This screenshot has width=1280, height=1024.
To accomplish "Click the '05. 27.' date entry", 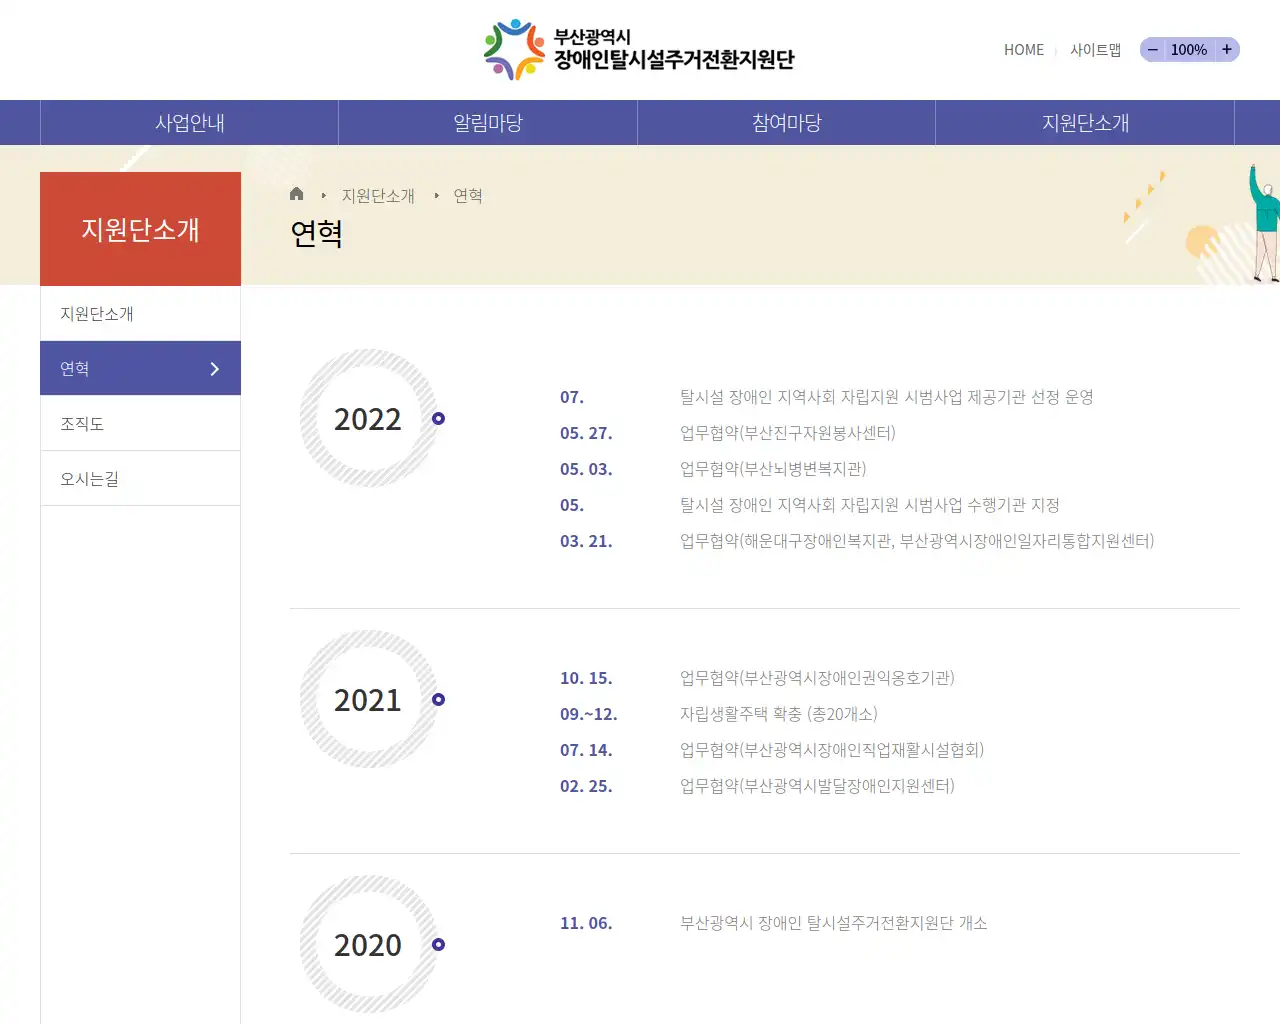I will coord(586,433).
